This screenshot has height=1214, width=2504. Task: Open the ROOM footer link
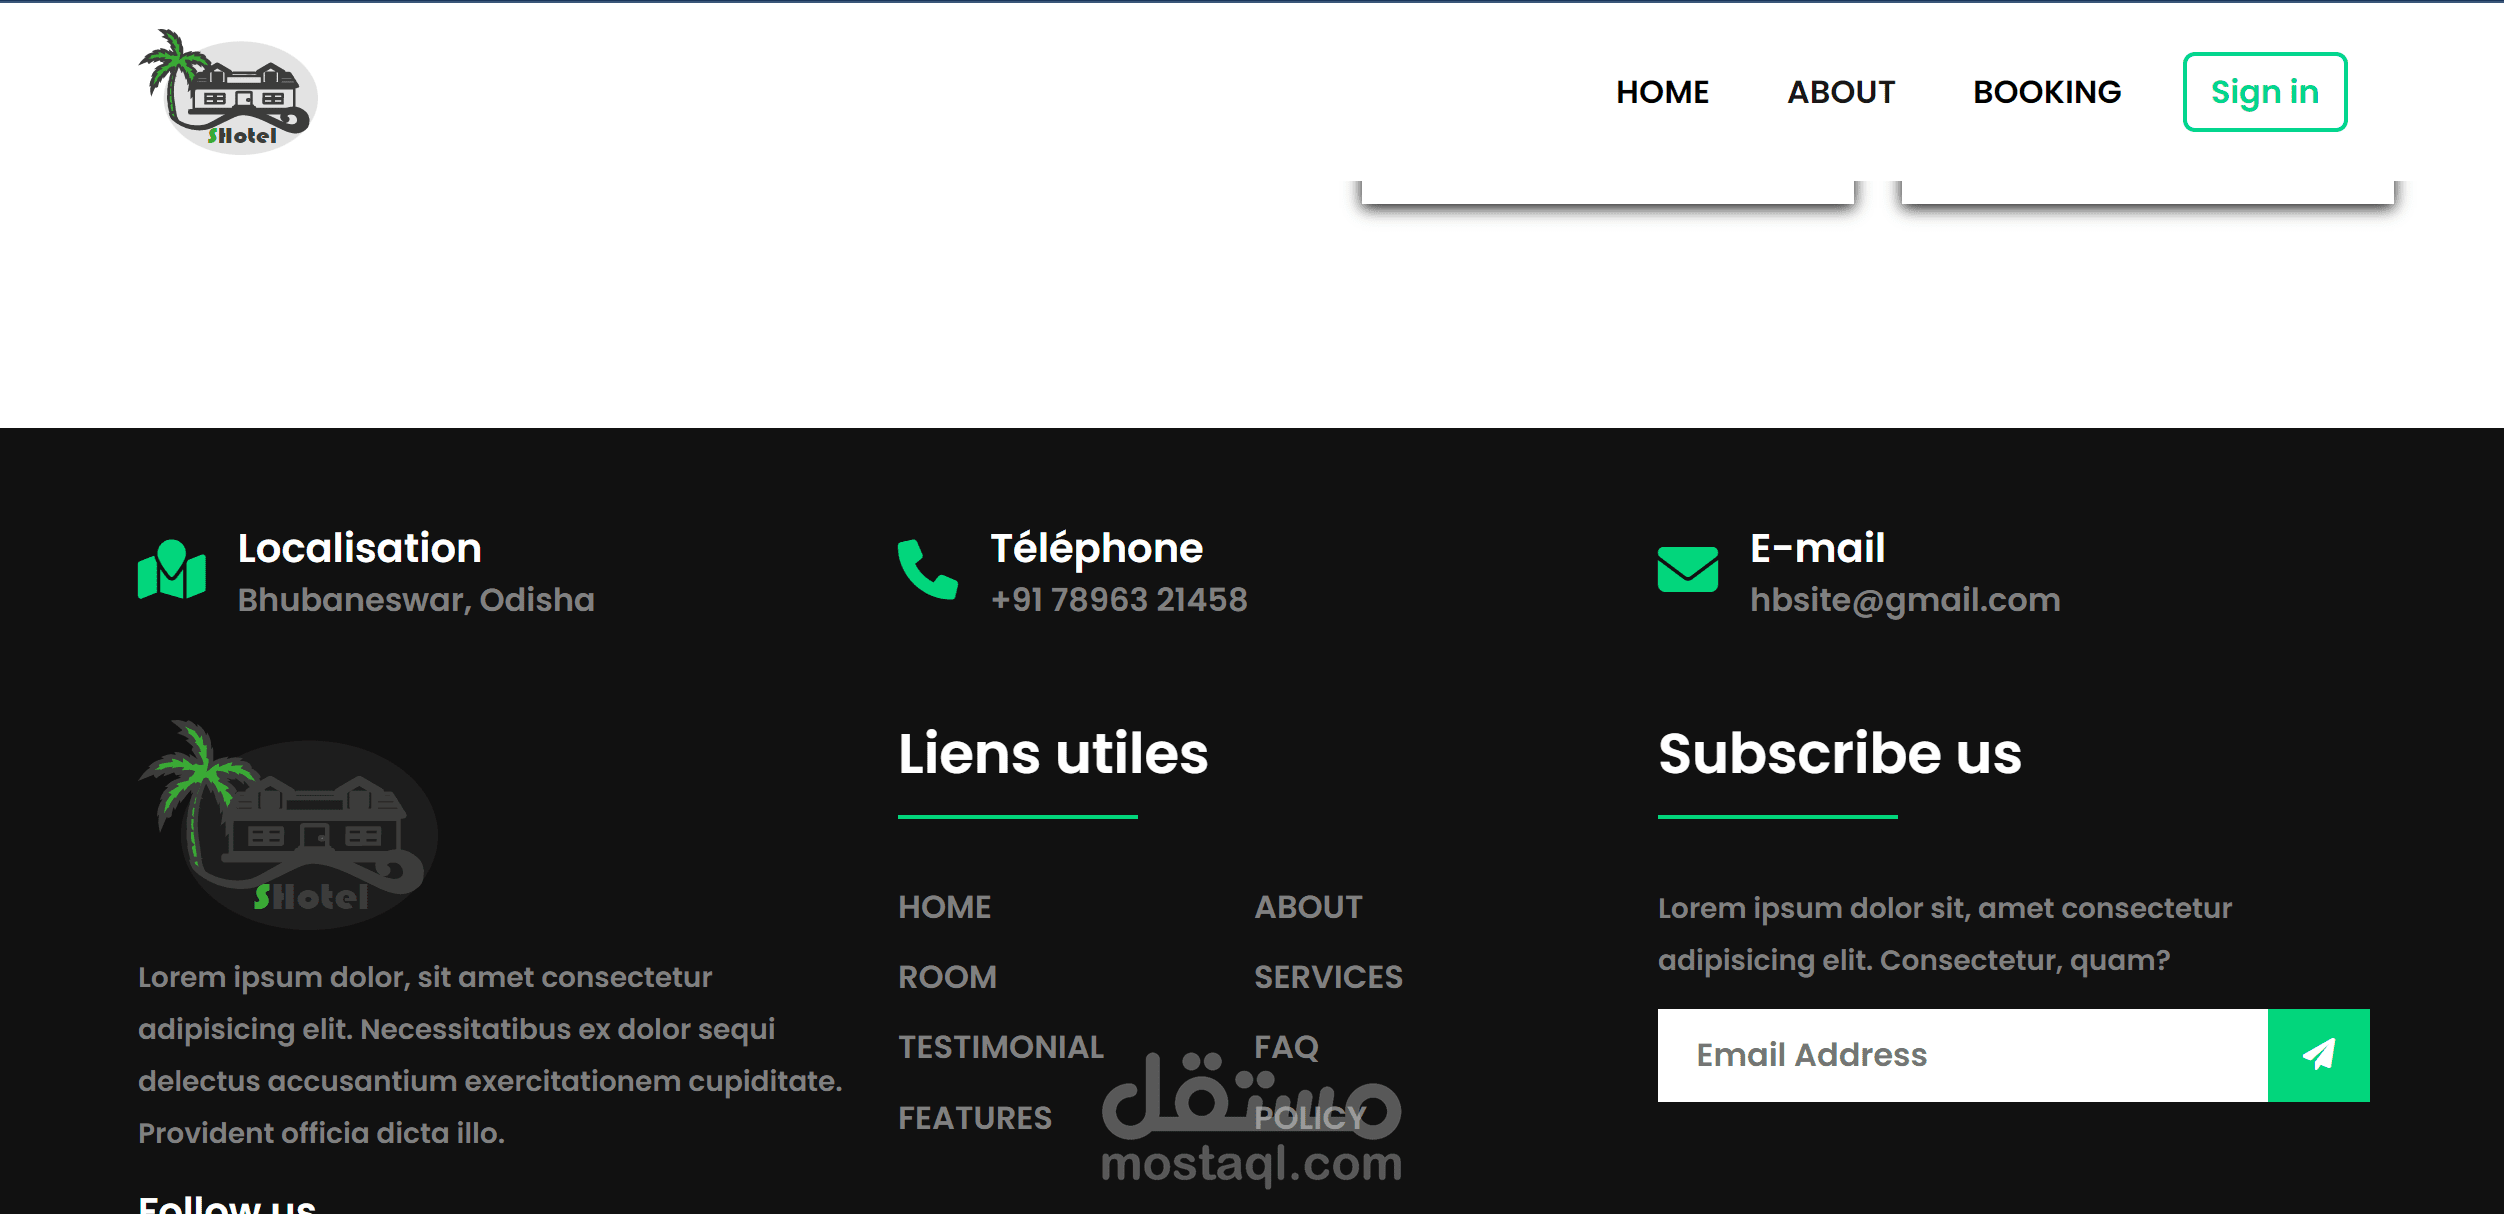point(948,977)
